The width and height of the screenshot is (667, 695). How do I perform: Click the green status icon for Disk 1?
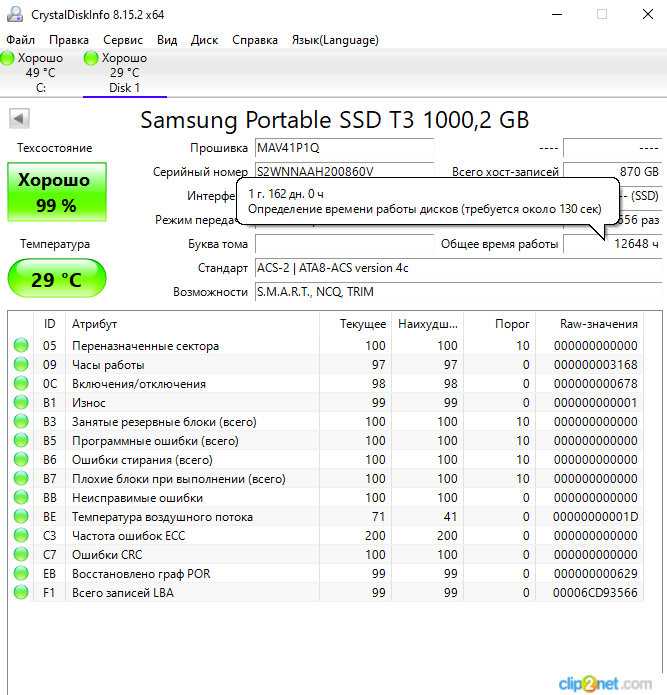tap(91, 58)
